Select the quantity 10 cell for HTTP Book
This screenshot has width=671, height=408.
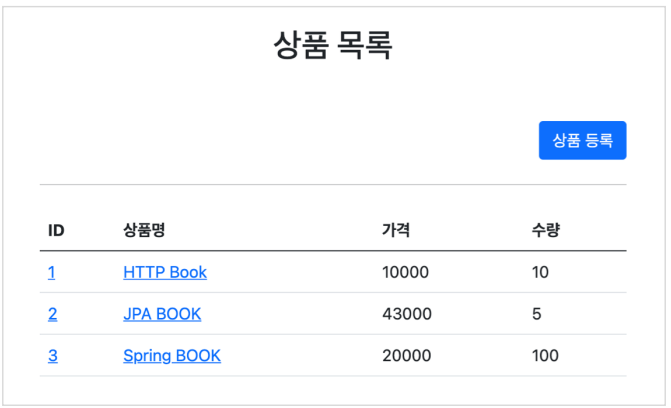540,272
